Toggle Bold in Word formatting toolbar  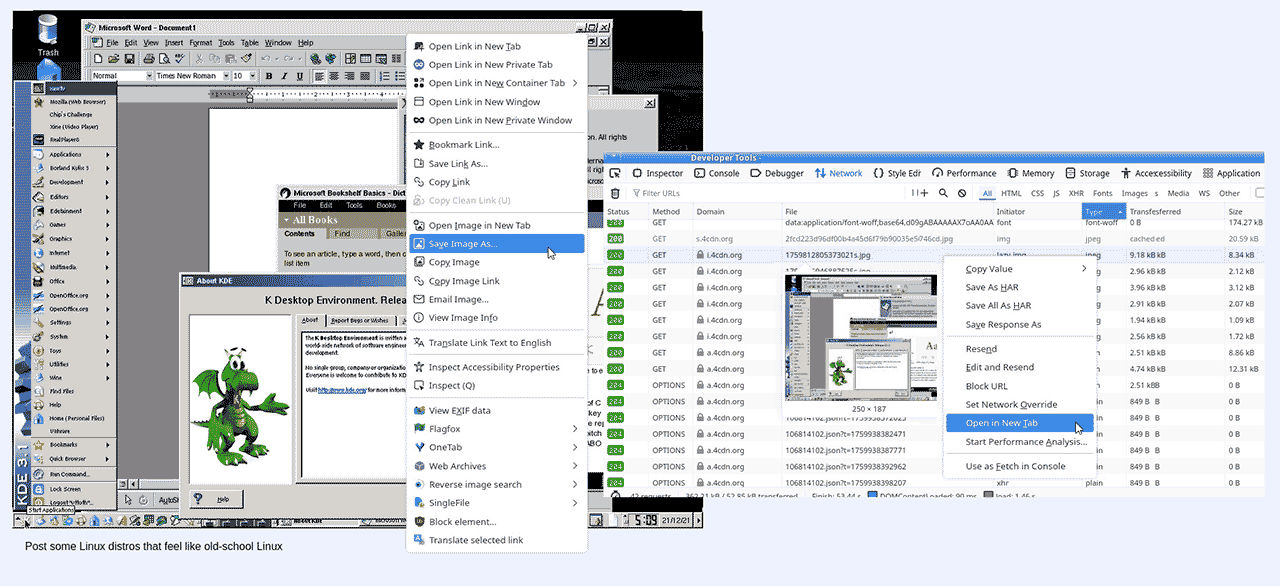pyautogui.click(x=271, y=76)
